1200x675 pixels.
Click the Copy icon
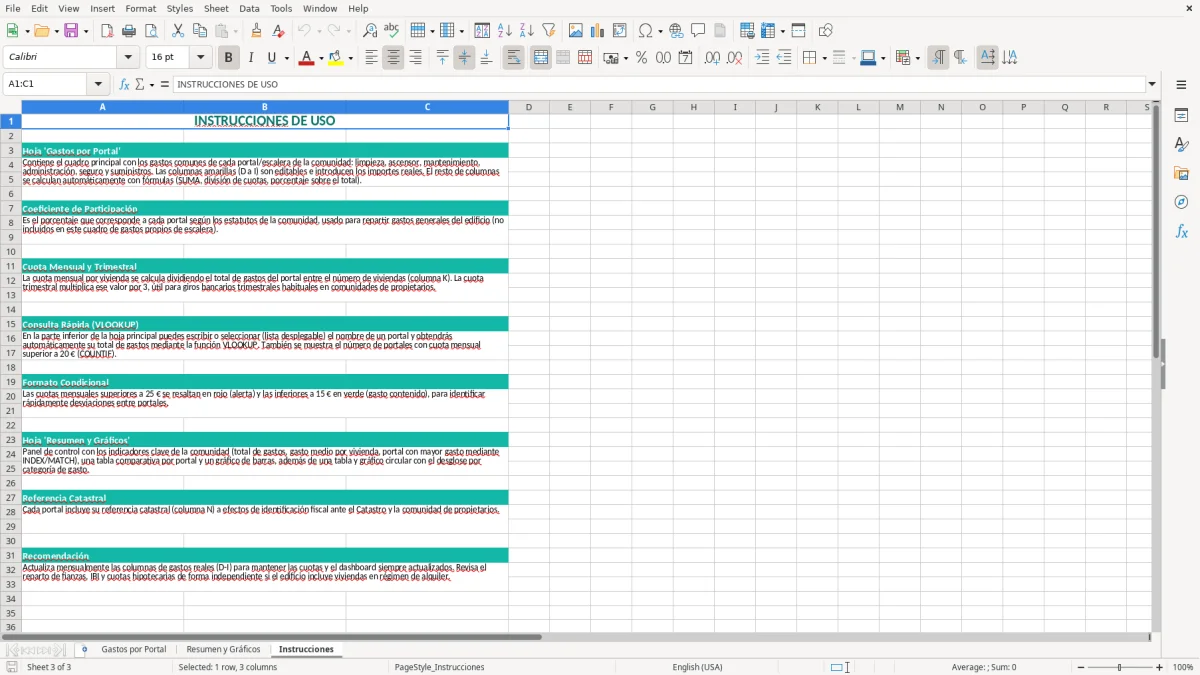coord(199,31)
